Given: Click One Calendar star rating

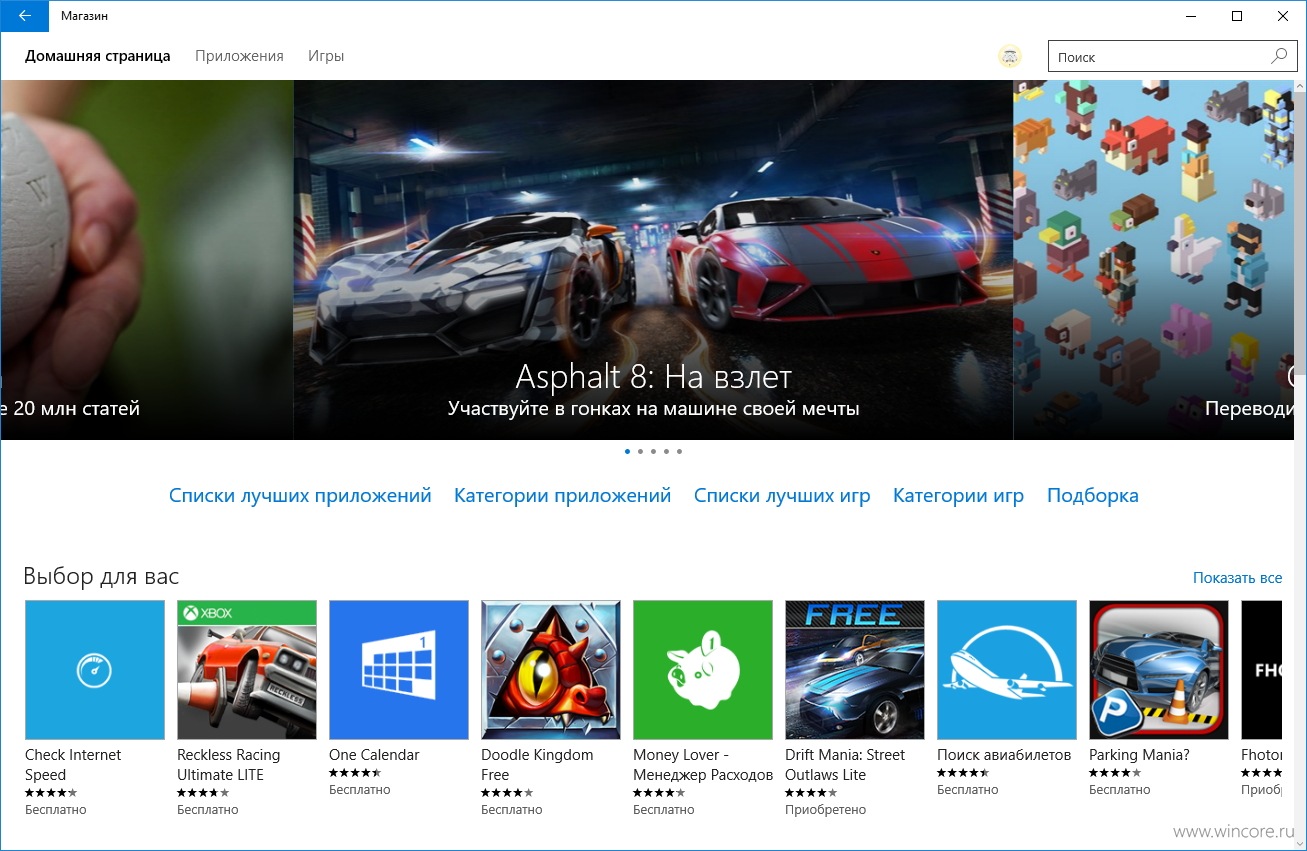Looking at the screenshot, I should 355,773.
